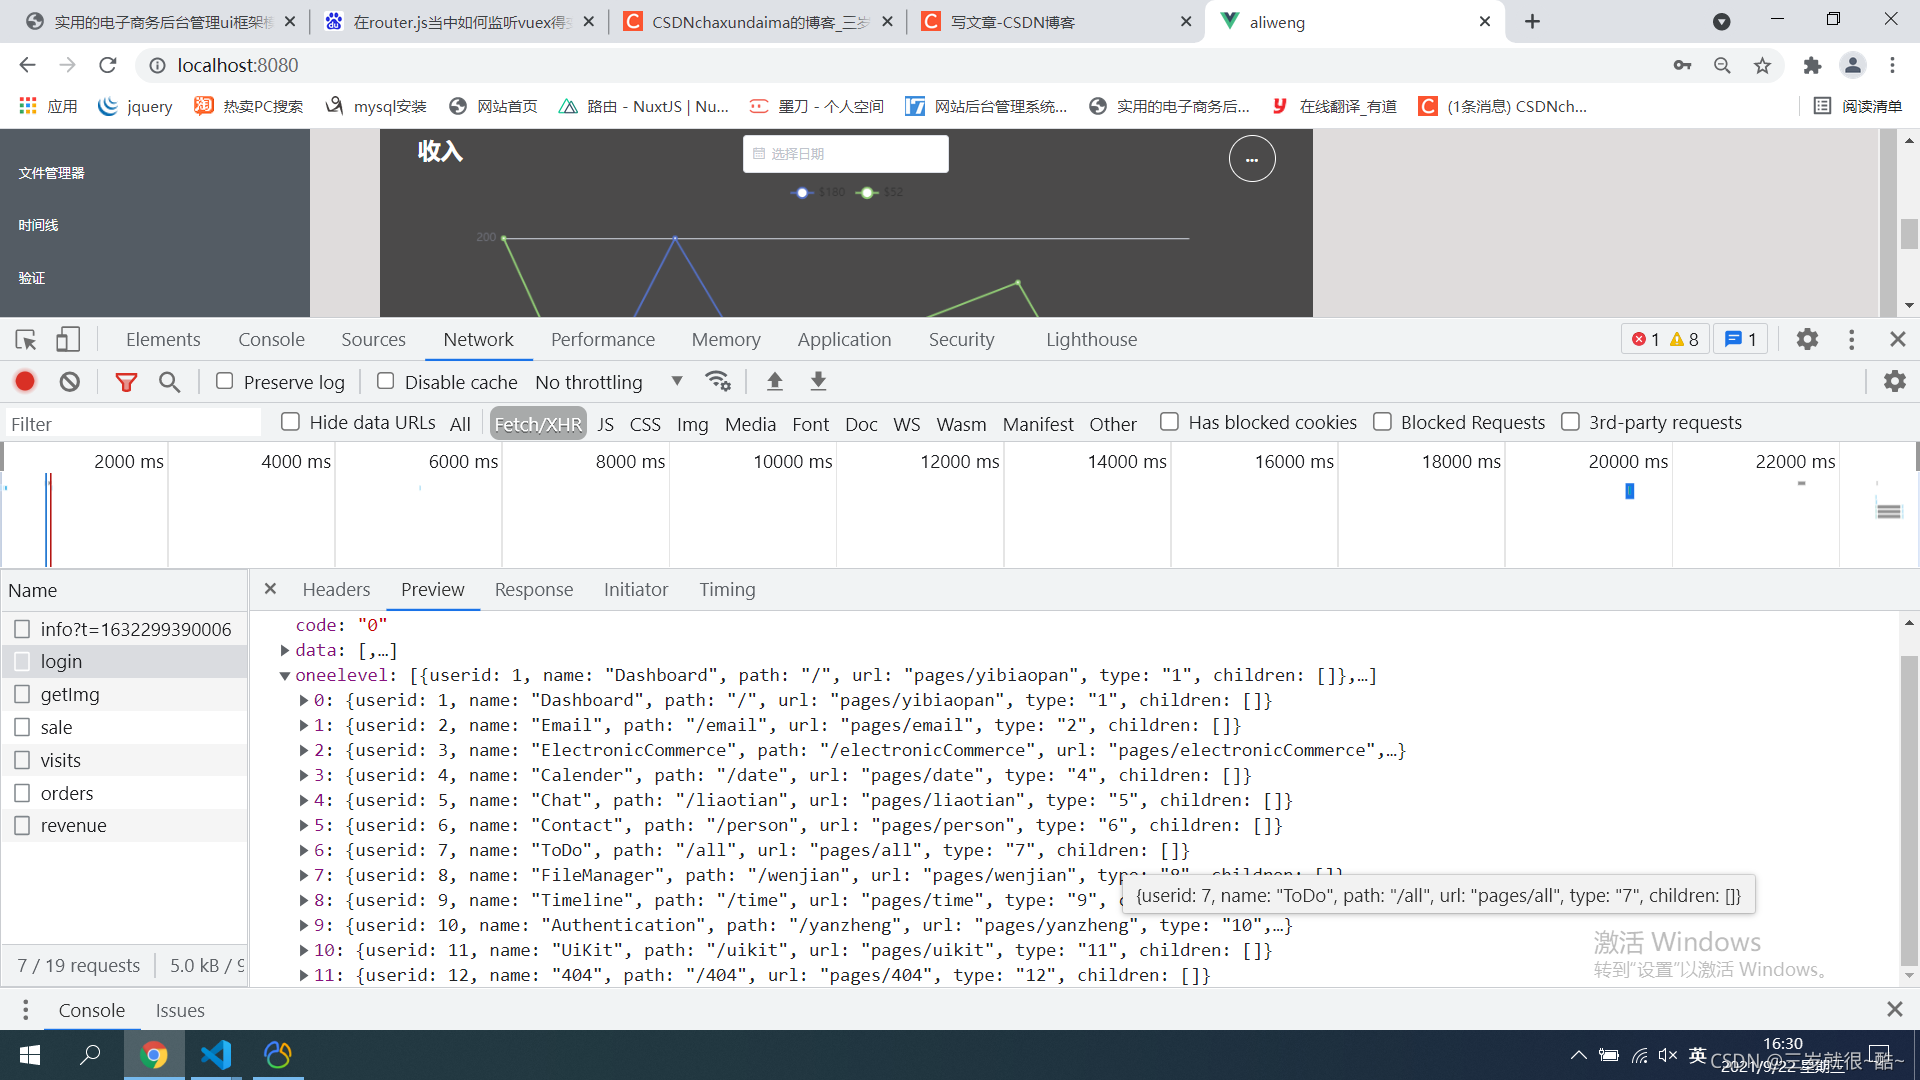Image resolution: width=1920 pixels, height=1080 pixels.
Task: Reload the page
Action: pyautogui.click(x=108, y=65)
